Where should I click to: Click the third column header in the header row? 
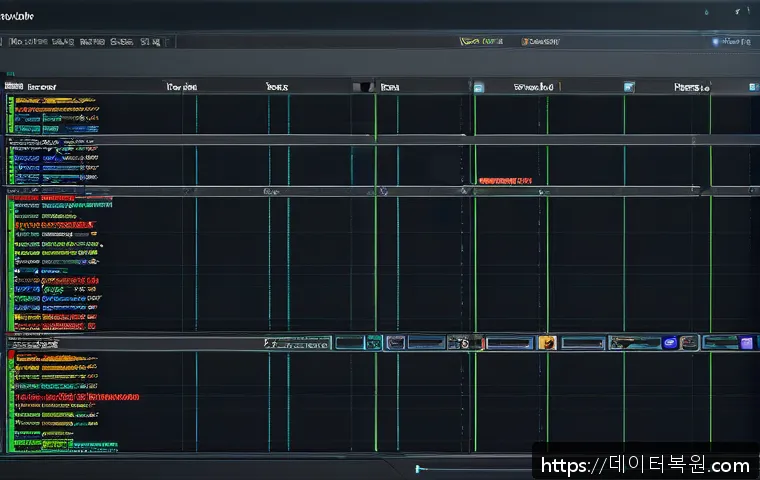click(277, 87)
